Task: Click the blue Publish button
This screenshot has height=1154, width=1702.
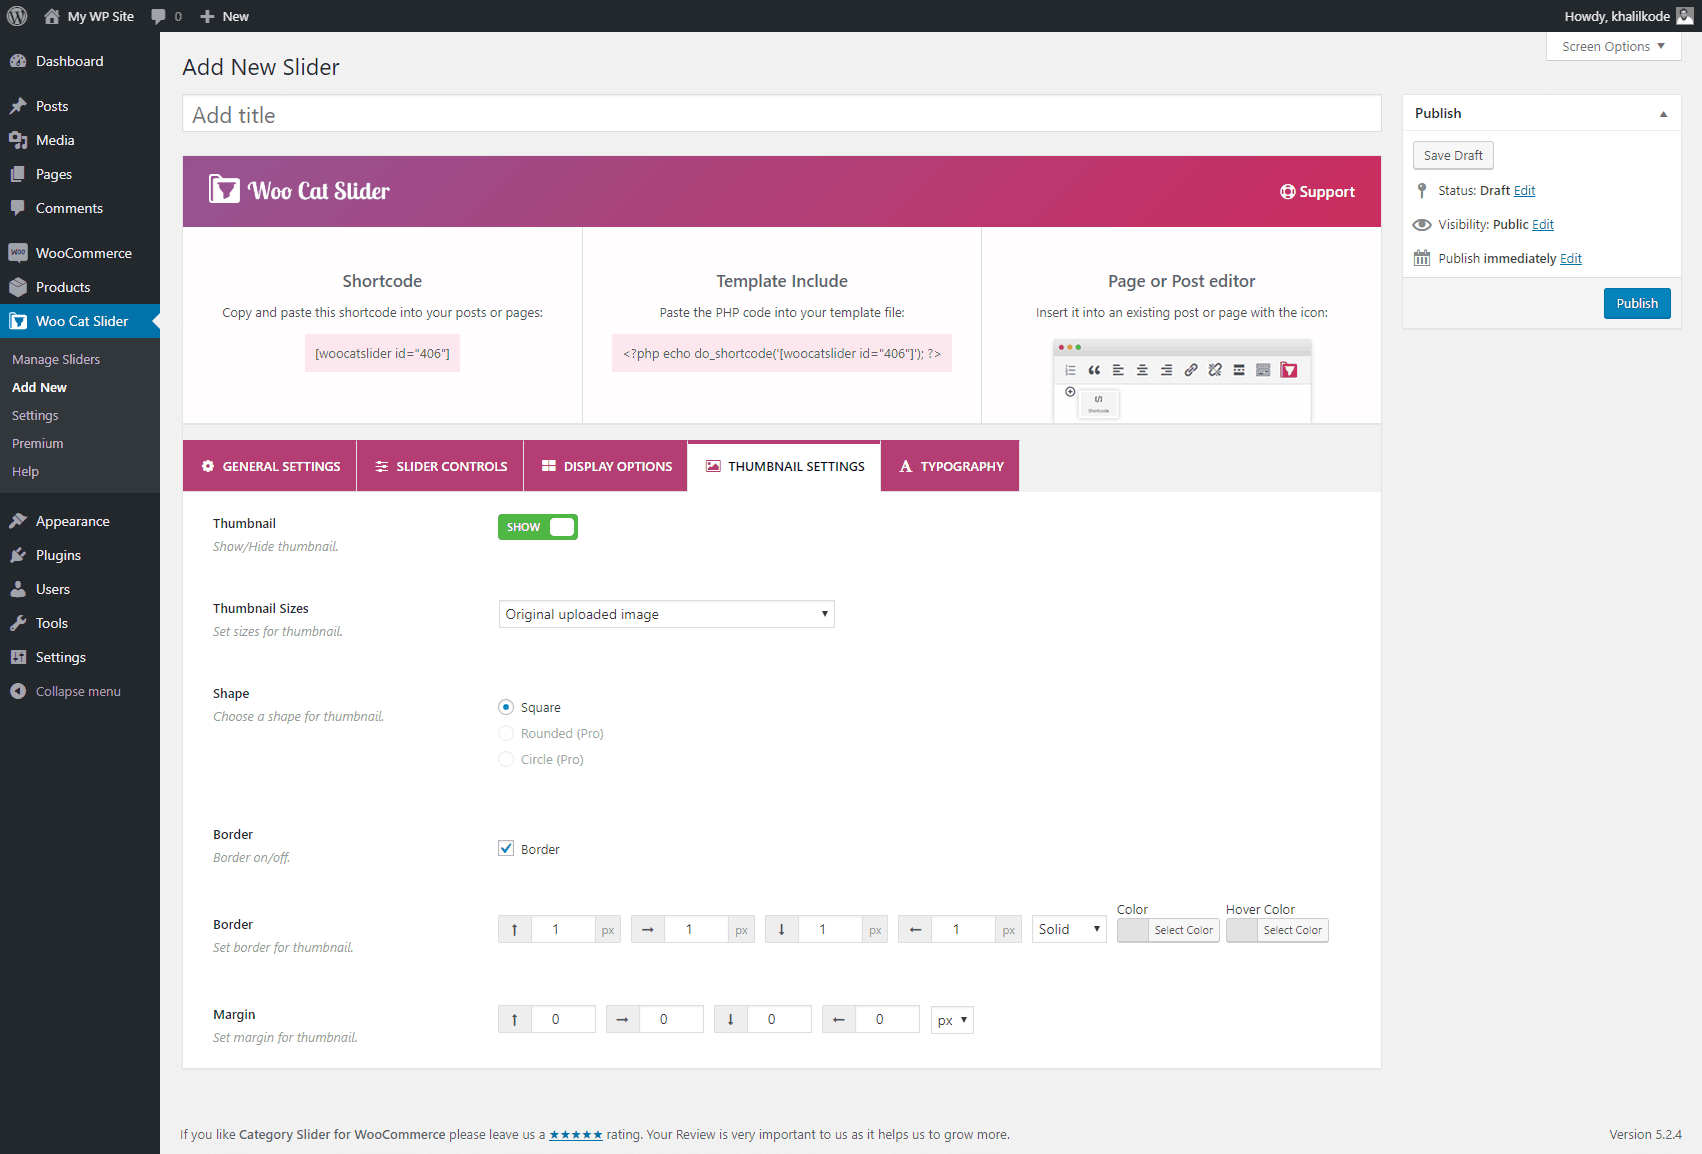Action: [x=1636, y=303]
